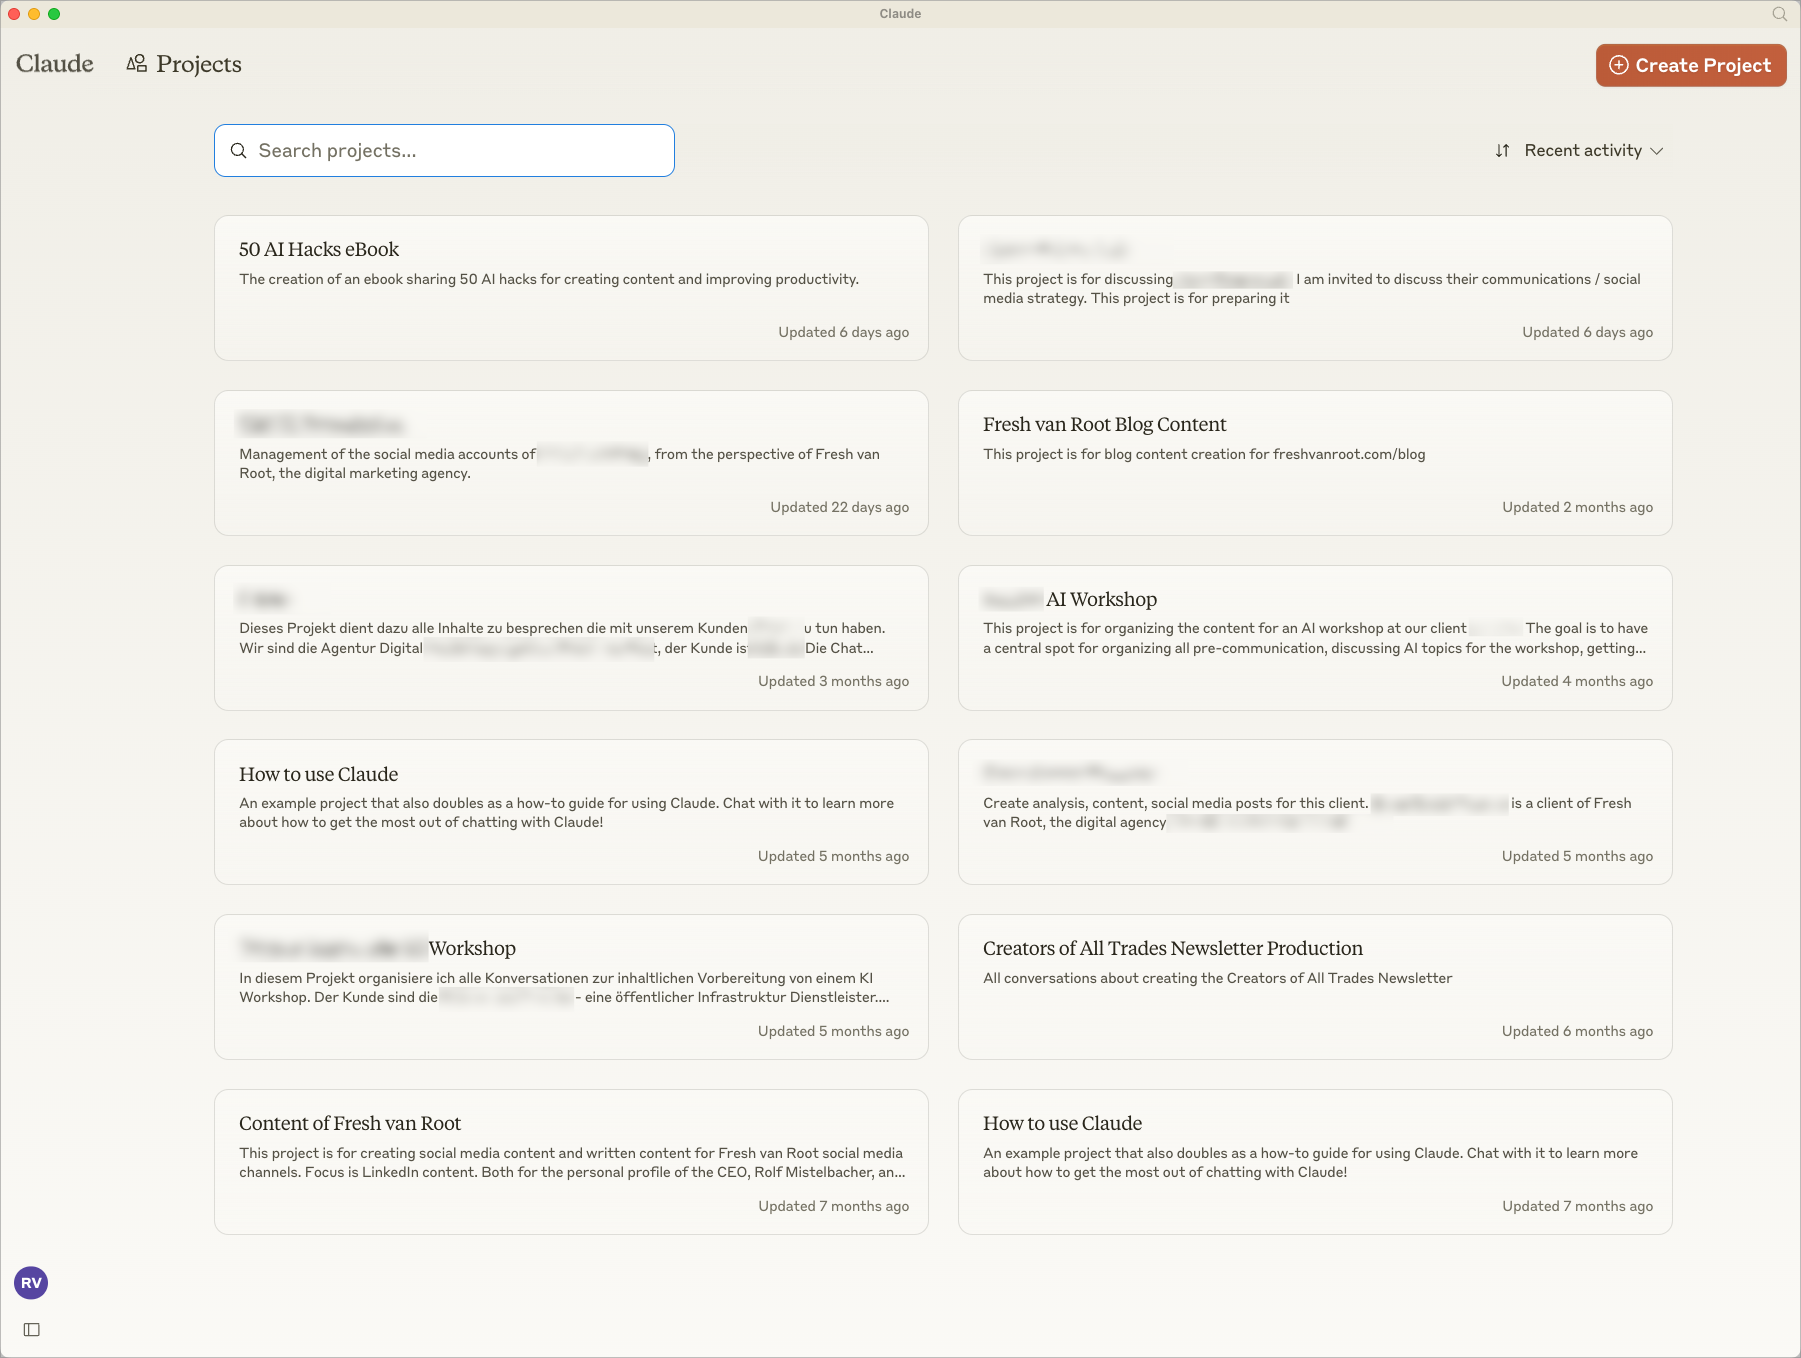Open How to use Claude, updated 5 months ago

coord(571,812)
